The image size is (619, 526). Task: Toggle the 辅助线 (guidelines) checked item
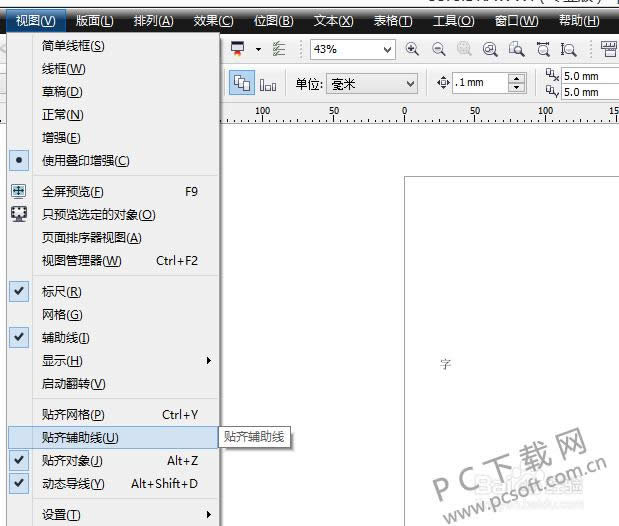[66, 338]
